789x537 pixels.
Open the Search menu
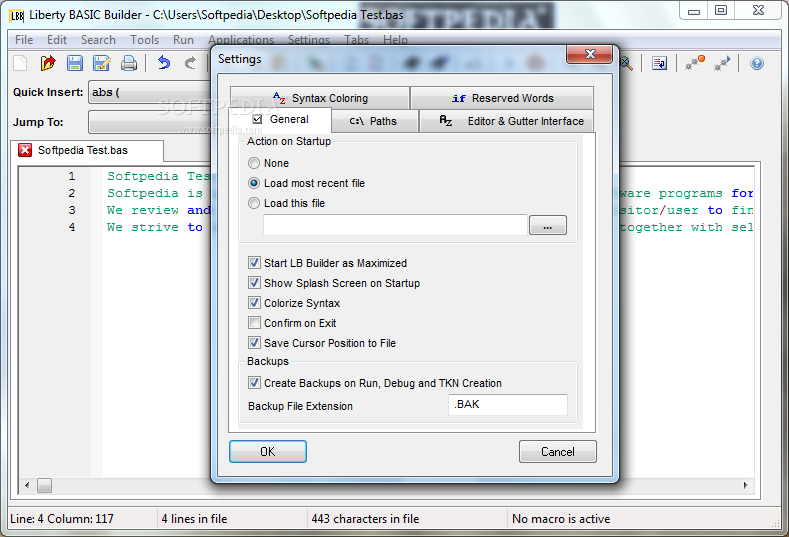click(98, 40)
